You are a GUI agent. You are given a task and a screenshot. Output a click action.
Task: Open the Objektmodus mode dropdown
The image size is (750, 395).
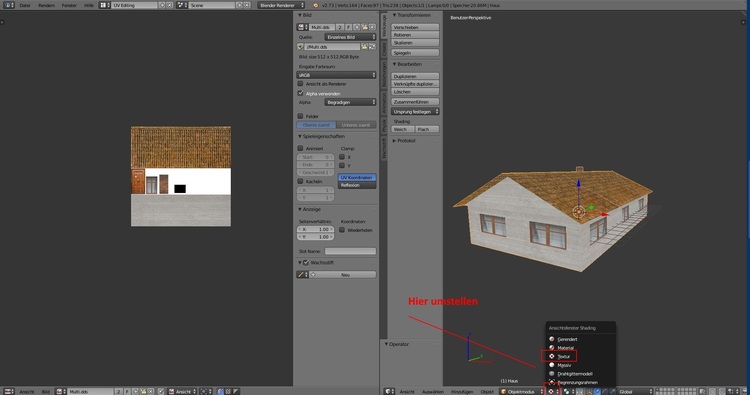click(x=521, y=392)
